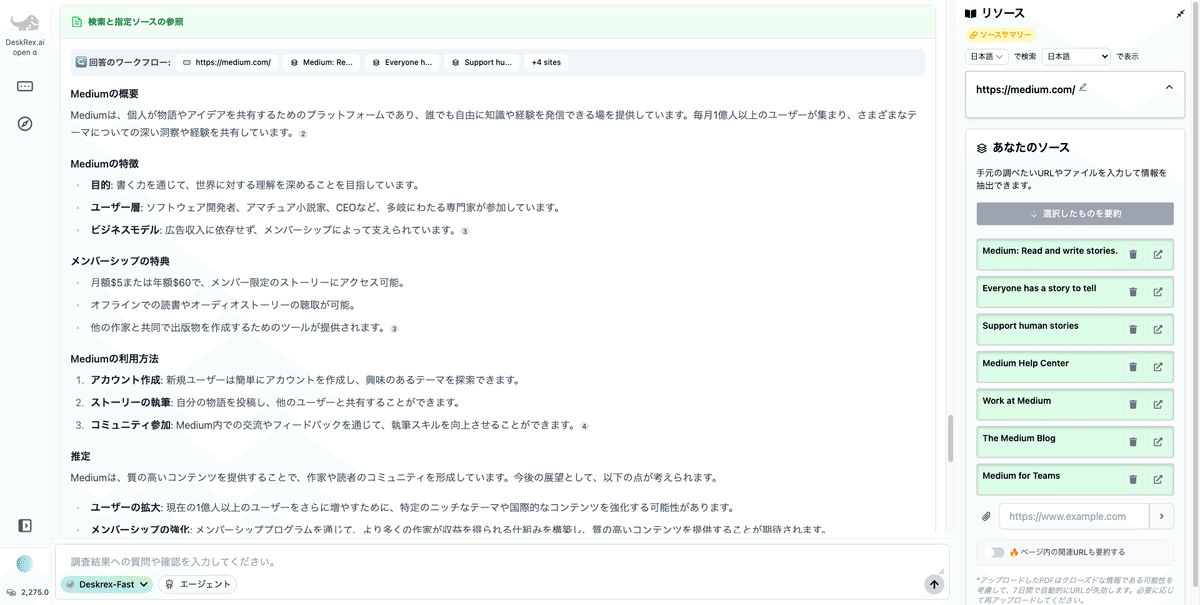
Task: Expand the sidebar panel toggle icon
Action: (25, 526)
